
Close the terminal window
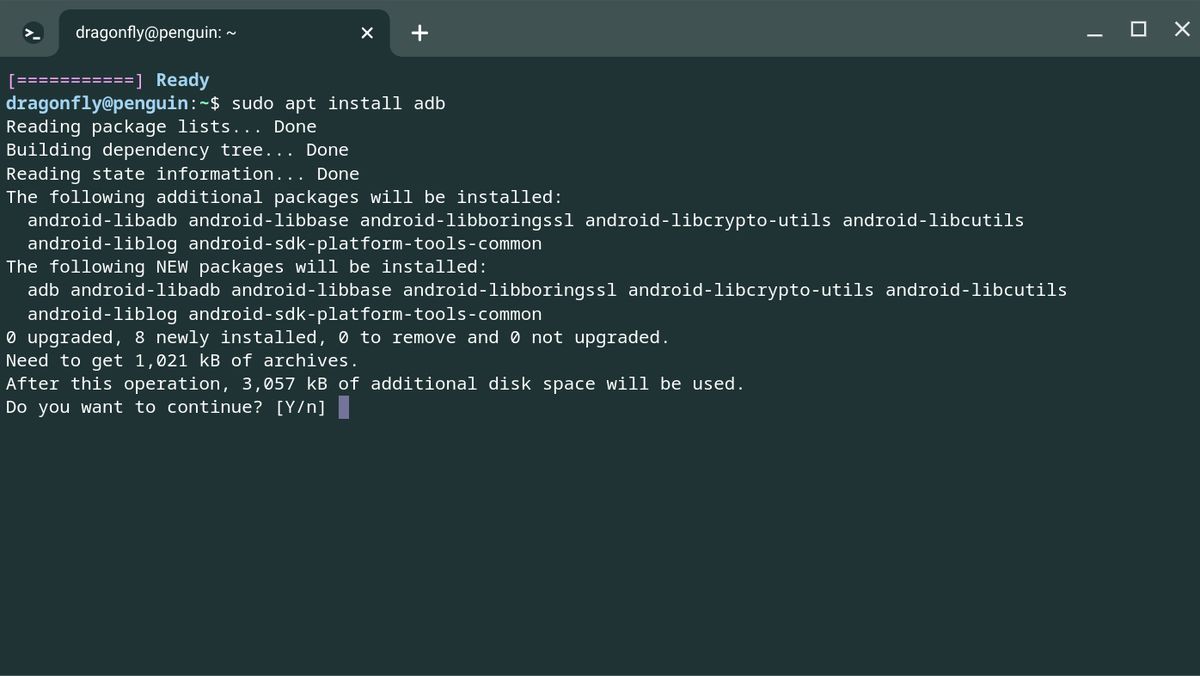click(x=1182, y=29)
